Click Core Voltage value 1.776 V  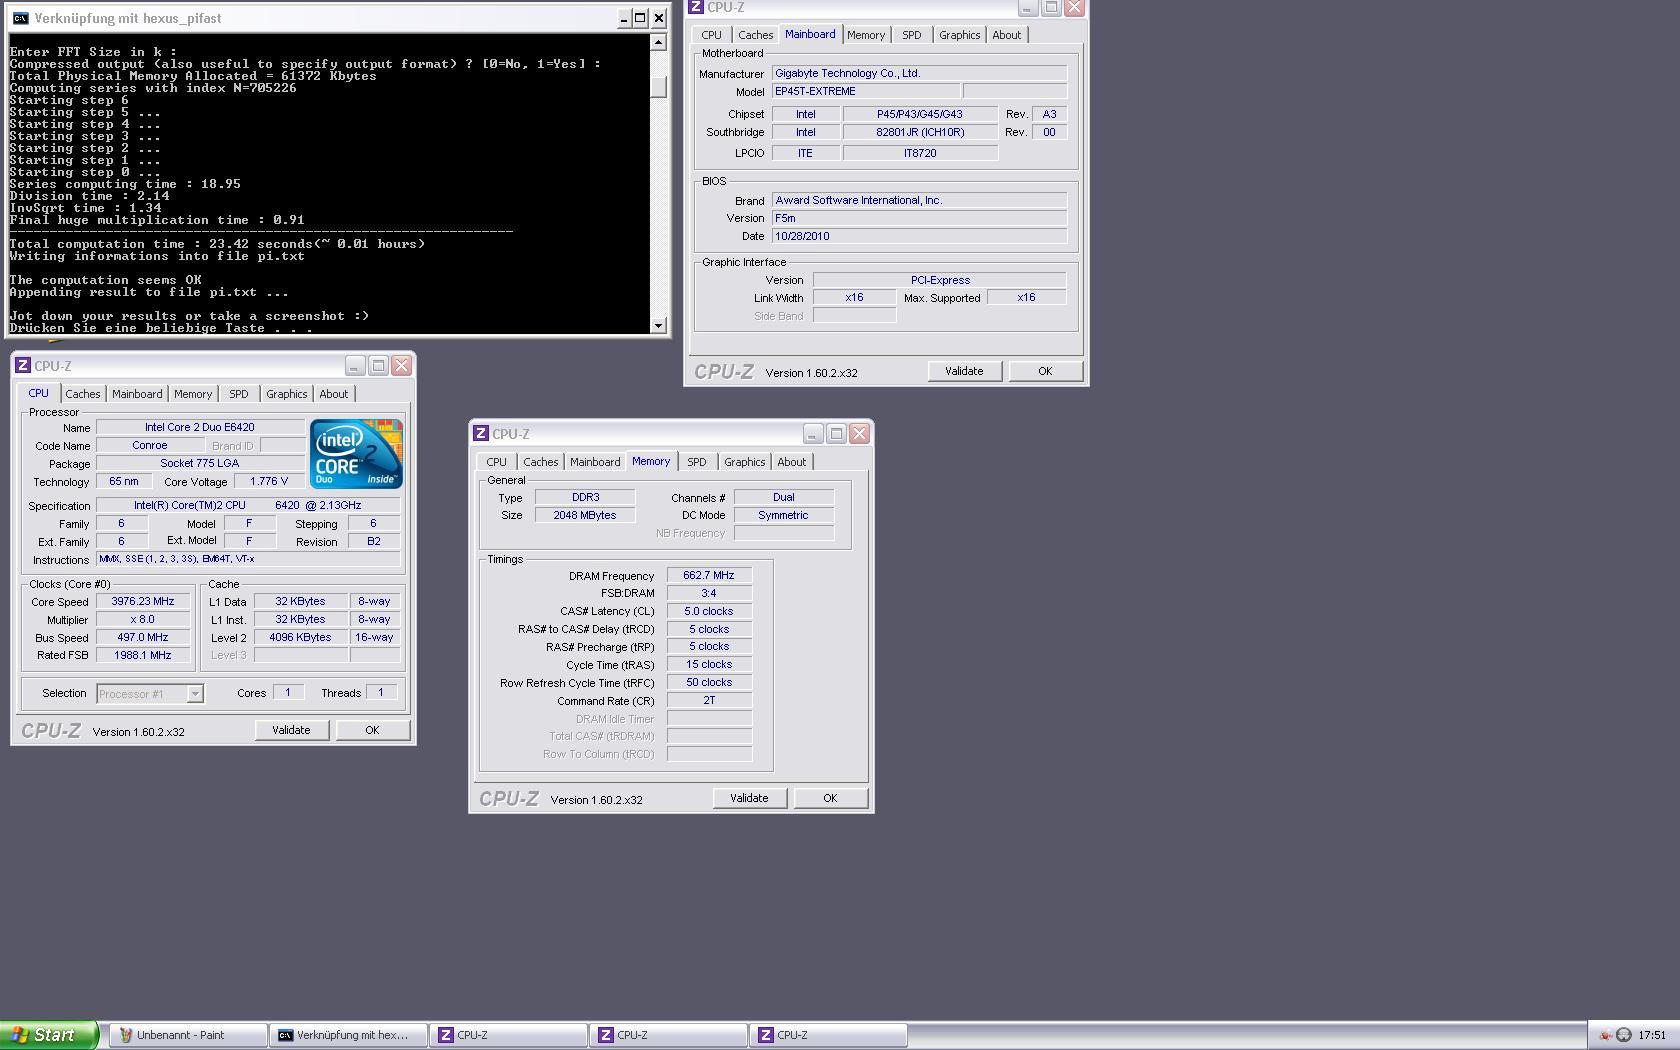(x=269, y=482)
